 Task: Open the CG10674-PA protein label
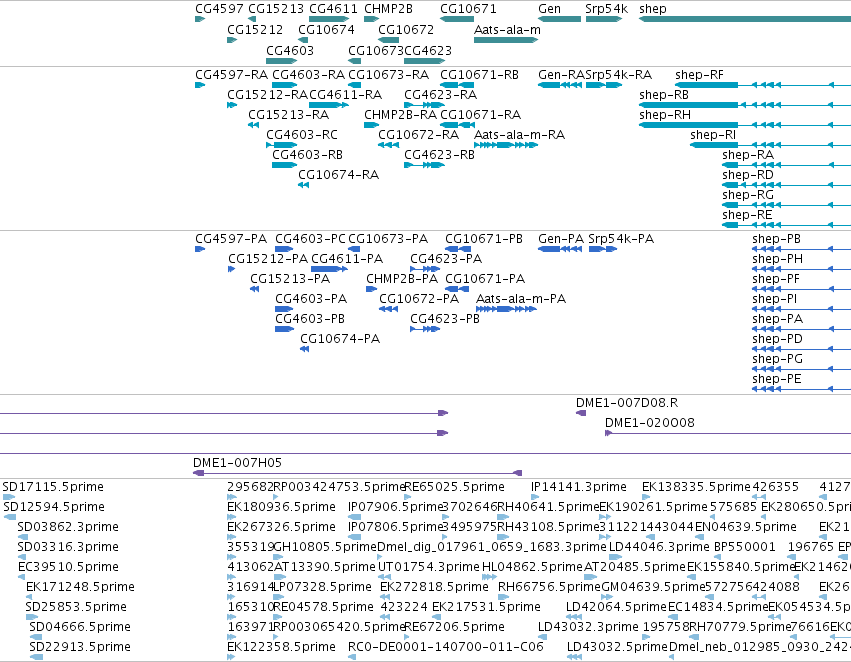pyautogui.click(x=340, y=339)
